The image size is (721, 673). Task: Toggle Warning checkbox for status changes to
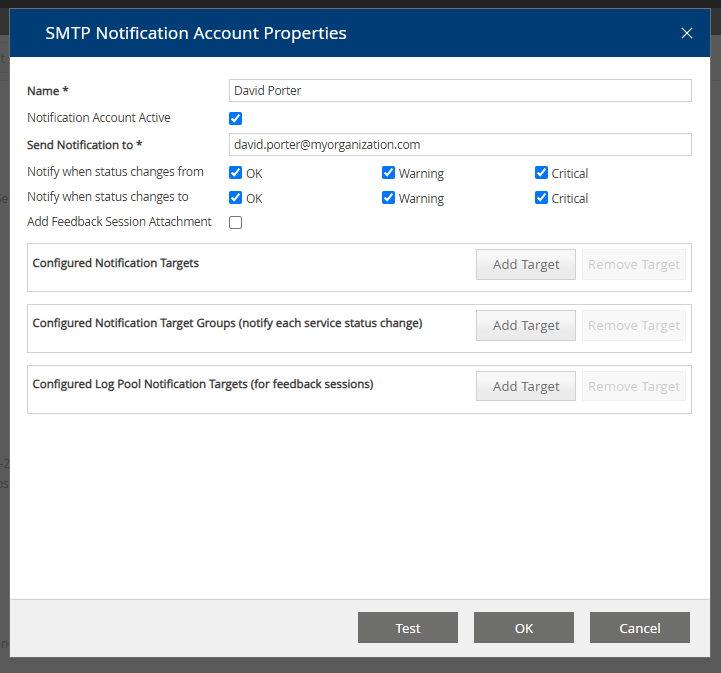pyautogui.click(x=389, y=198)
